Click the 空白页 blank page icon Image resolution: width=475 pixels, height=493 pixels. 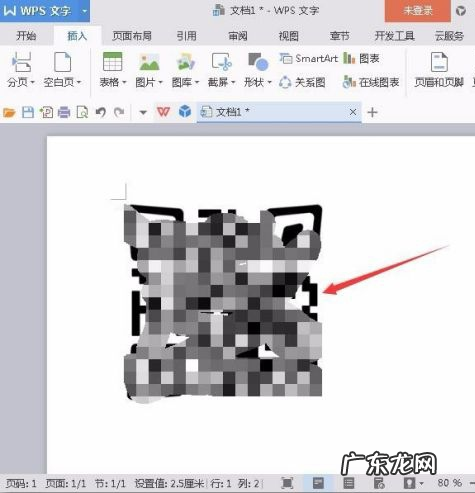tap(62, 62)
